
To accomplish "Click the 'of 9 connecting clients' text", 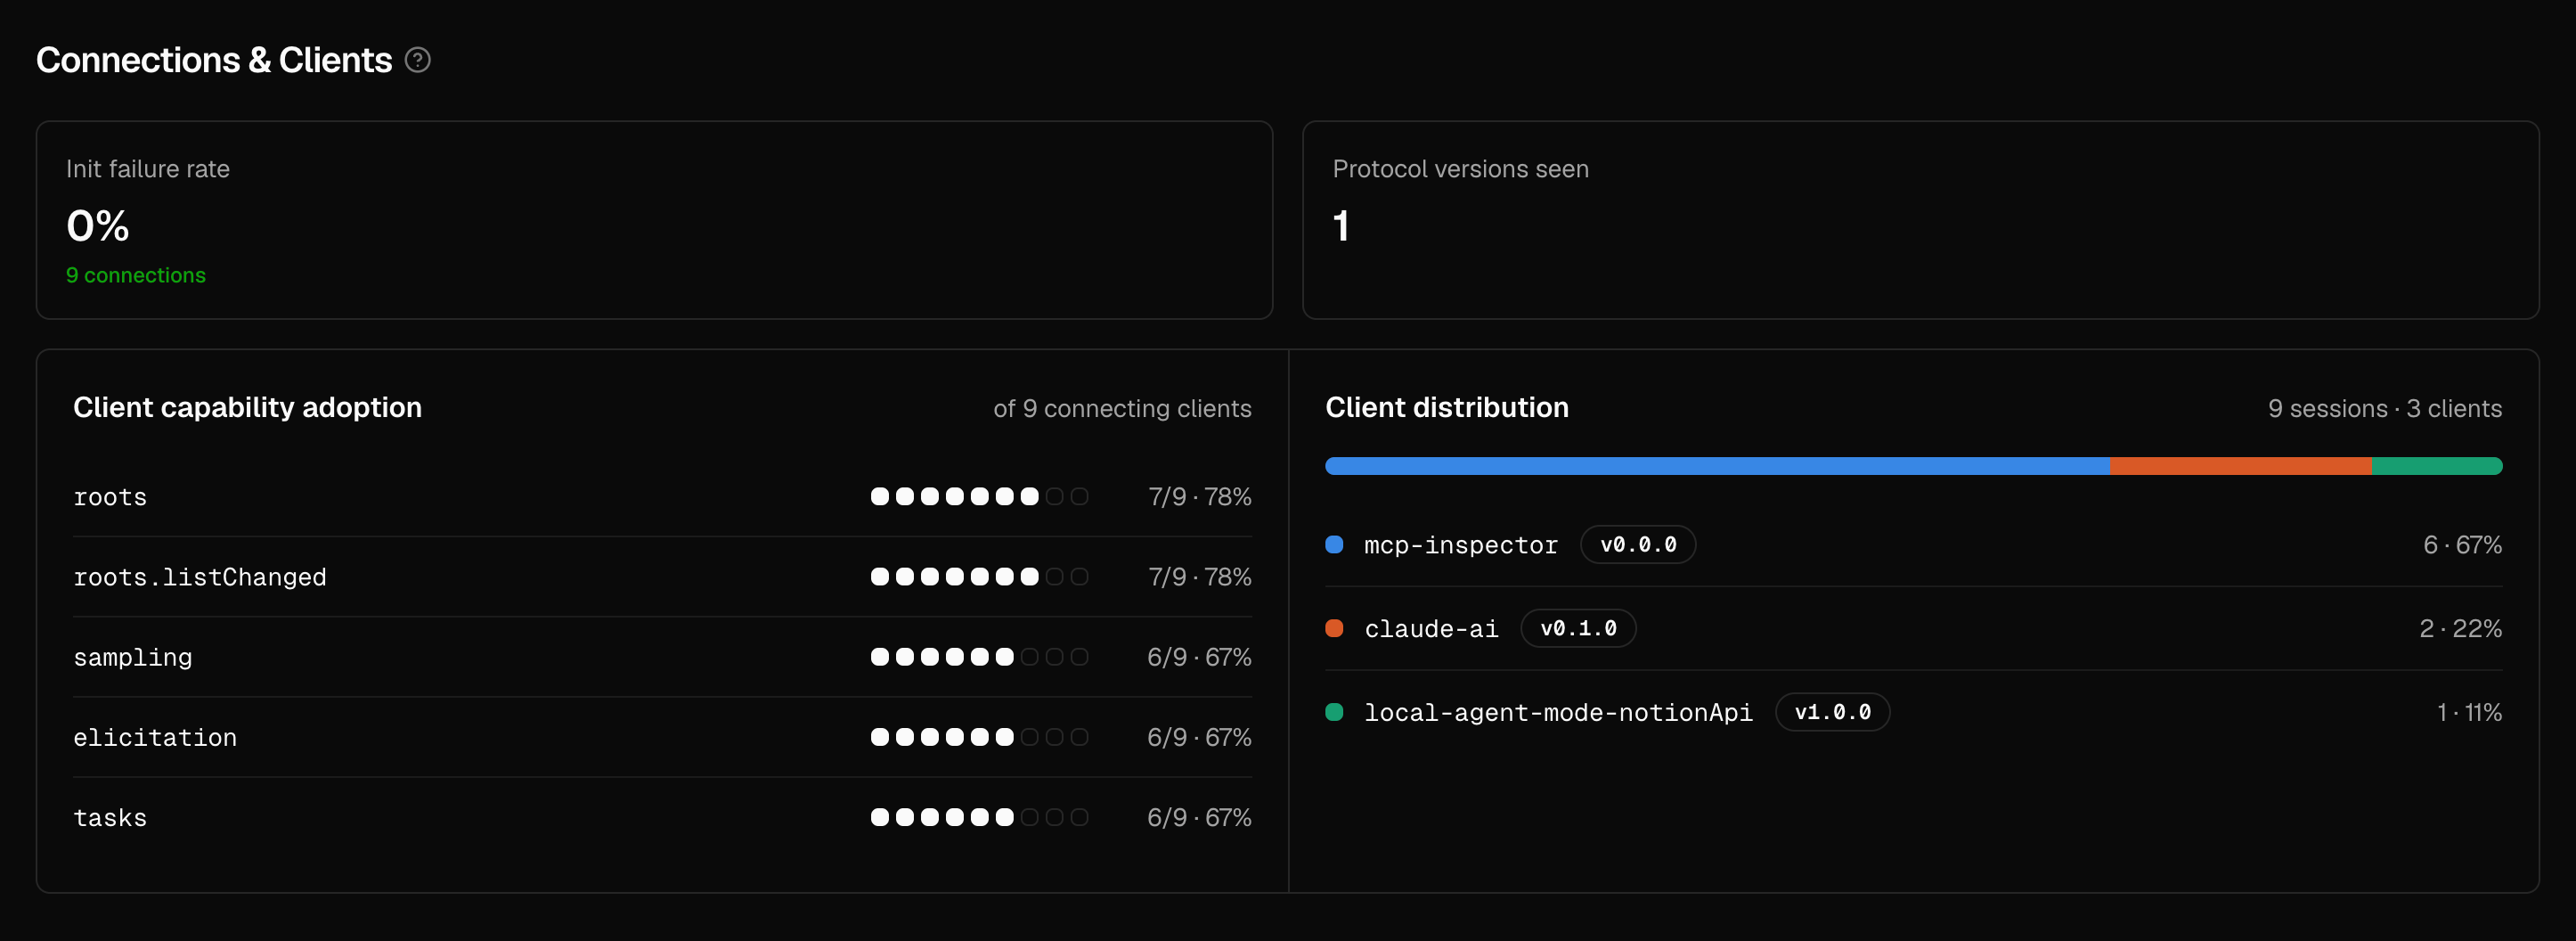I will point(1122,409).
